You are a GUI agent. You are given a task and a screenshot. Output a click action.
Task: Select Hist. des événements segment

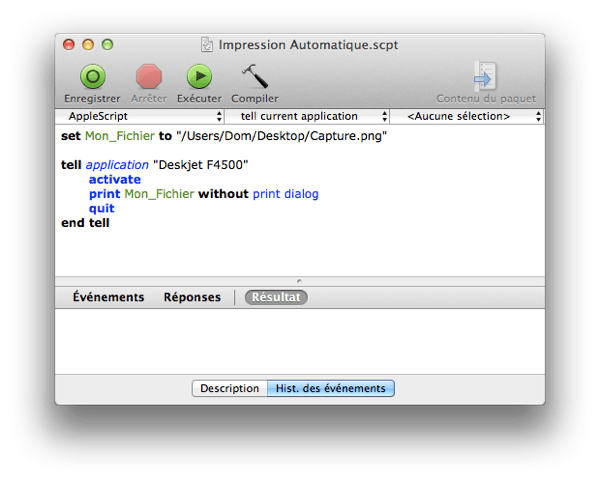coord(331,388)
